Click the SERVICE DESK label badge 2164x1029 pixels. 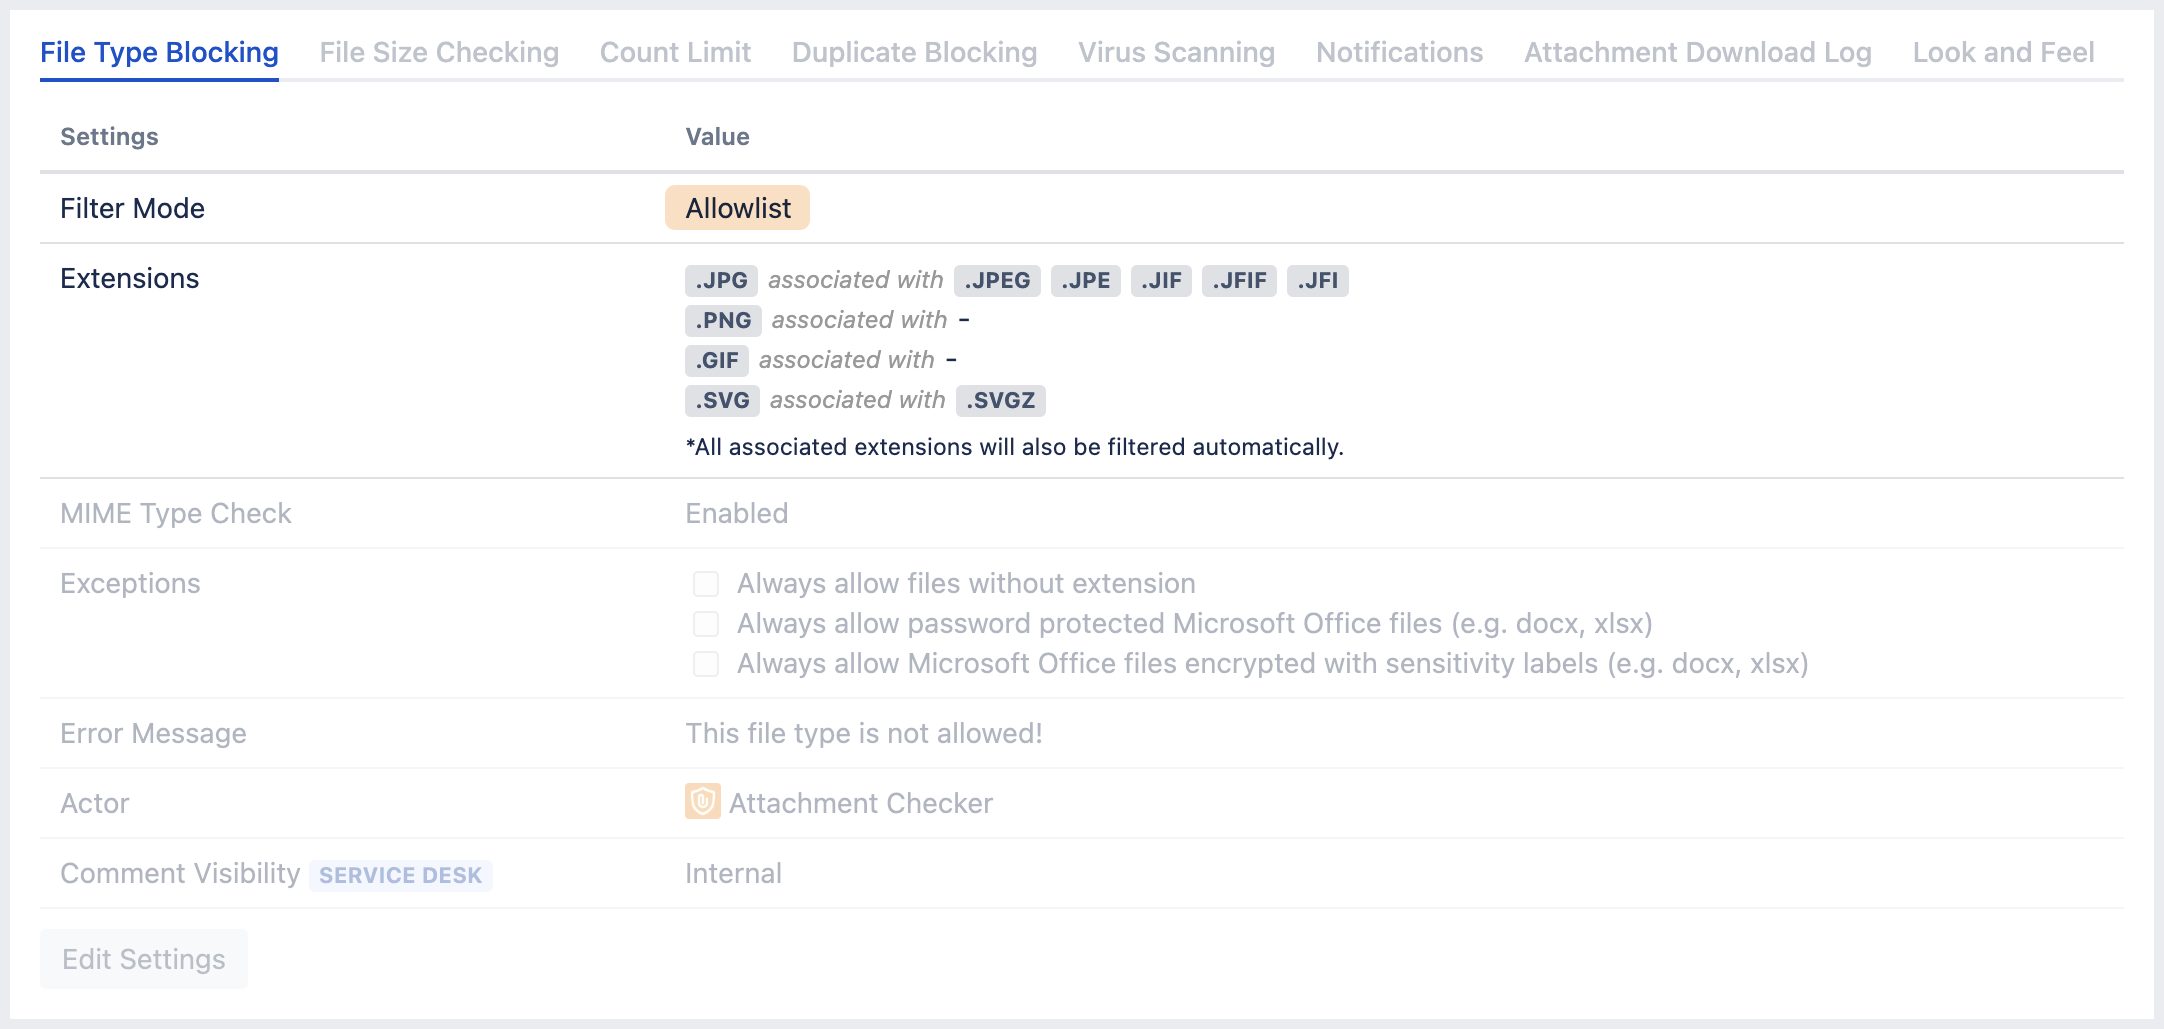400,875
